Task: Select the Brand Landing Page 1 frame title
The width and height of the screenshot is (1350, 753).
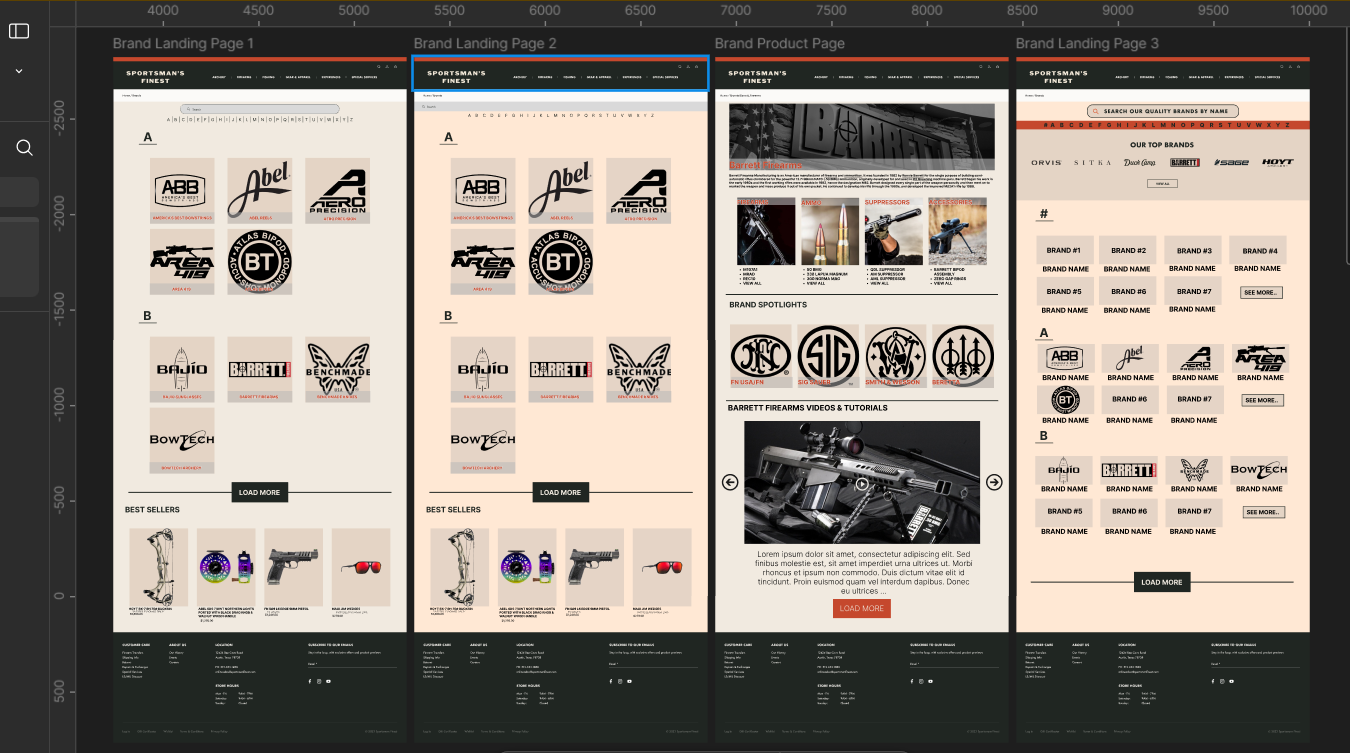Action: point(183,44)
